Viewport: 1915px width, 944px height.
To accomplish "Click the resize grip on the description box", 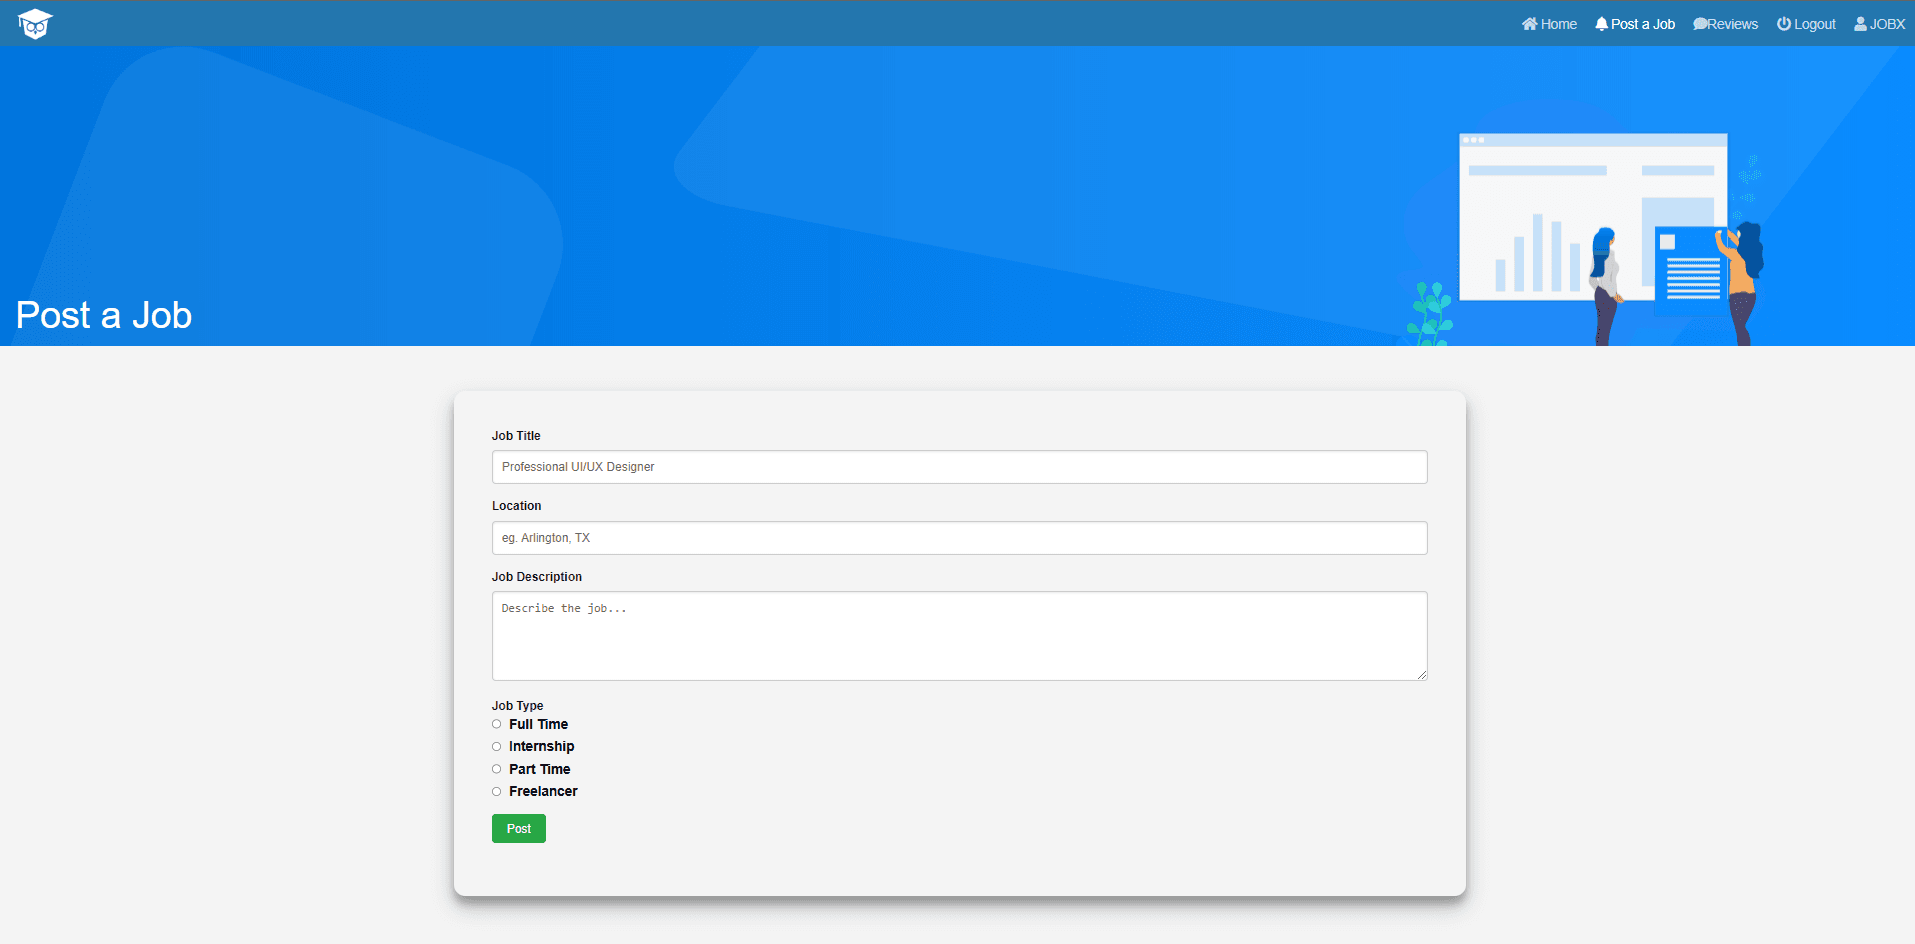I will pyautogui.click(x=1423, y=674).
